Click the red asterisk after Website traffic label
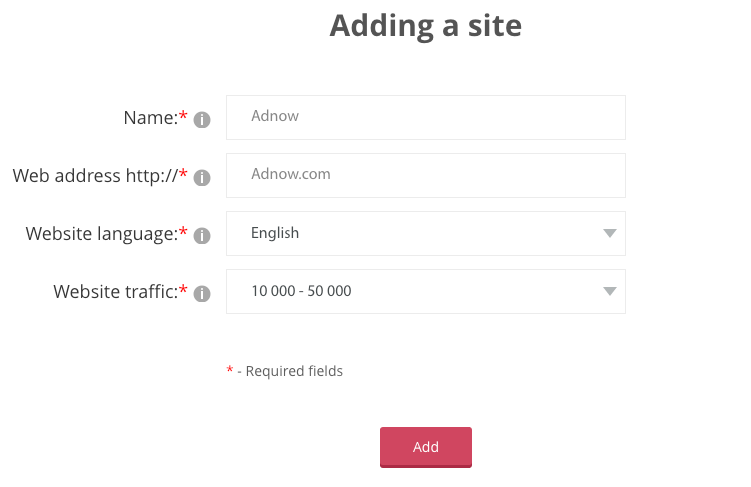 coord(183,289)
